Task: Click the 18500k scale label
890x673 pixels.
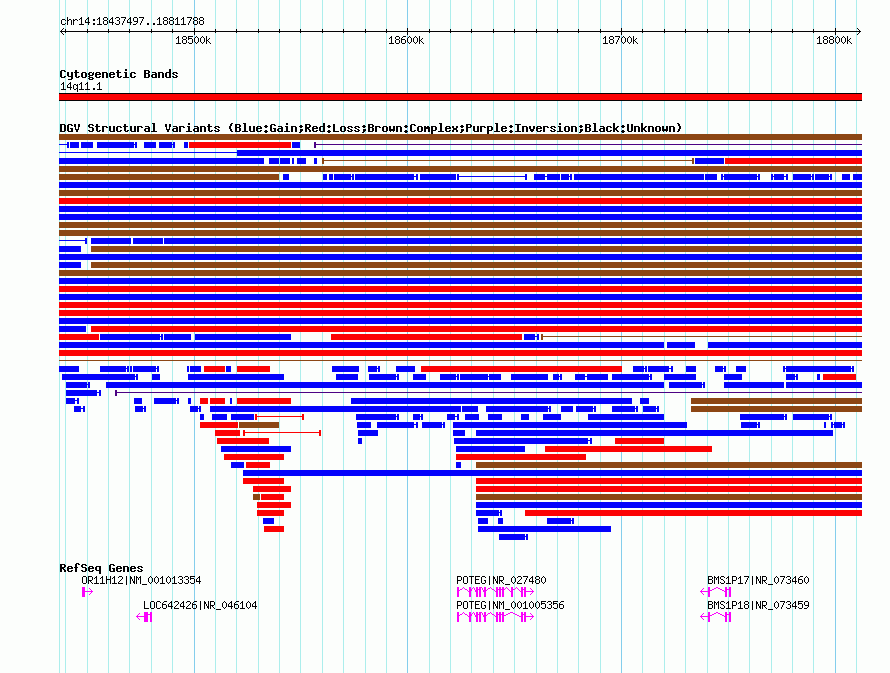Action: (x=193, y=40)
